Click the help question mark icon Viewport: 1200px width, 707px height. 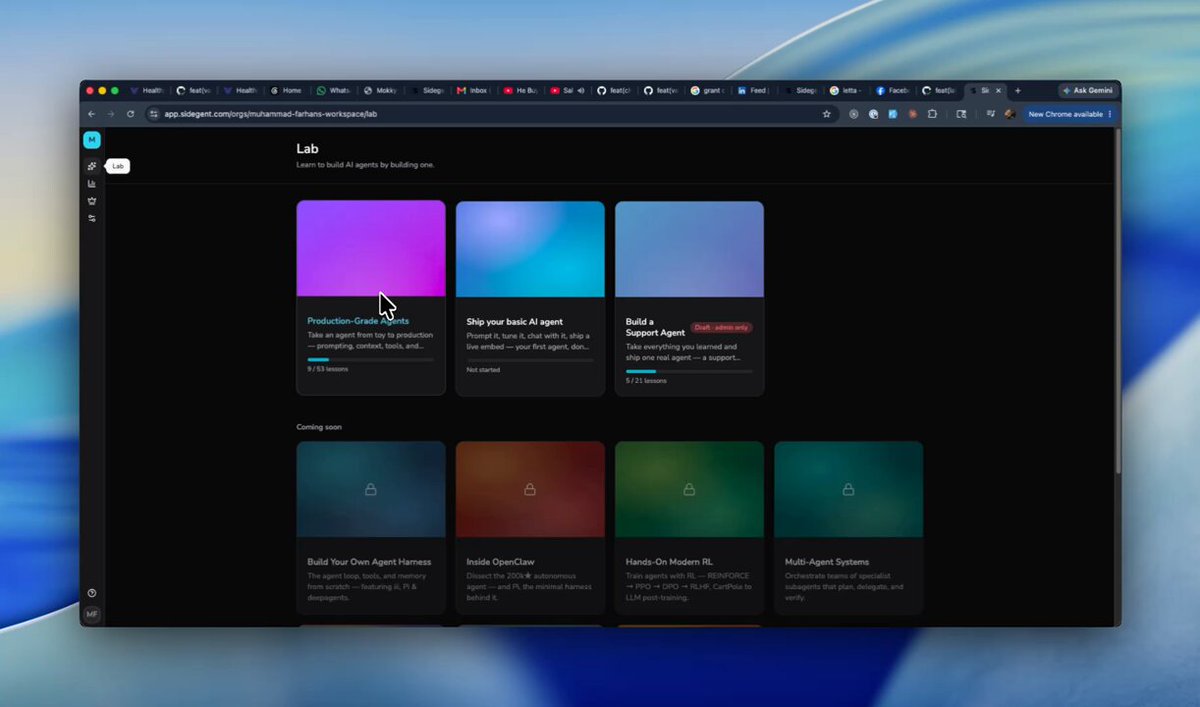[x=92, y=593]
